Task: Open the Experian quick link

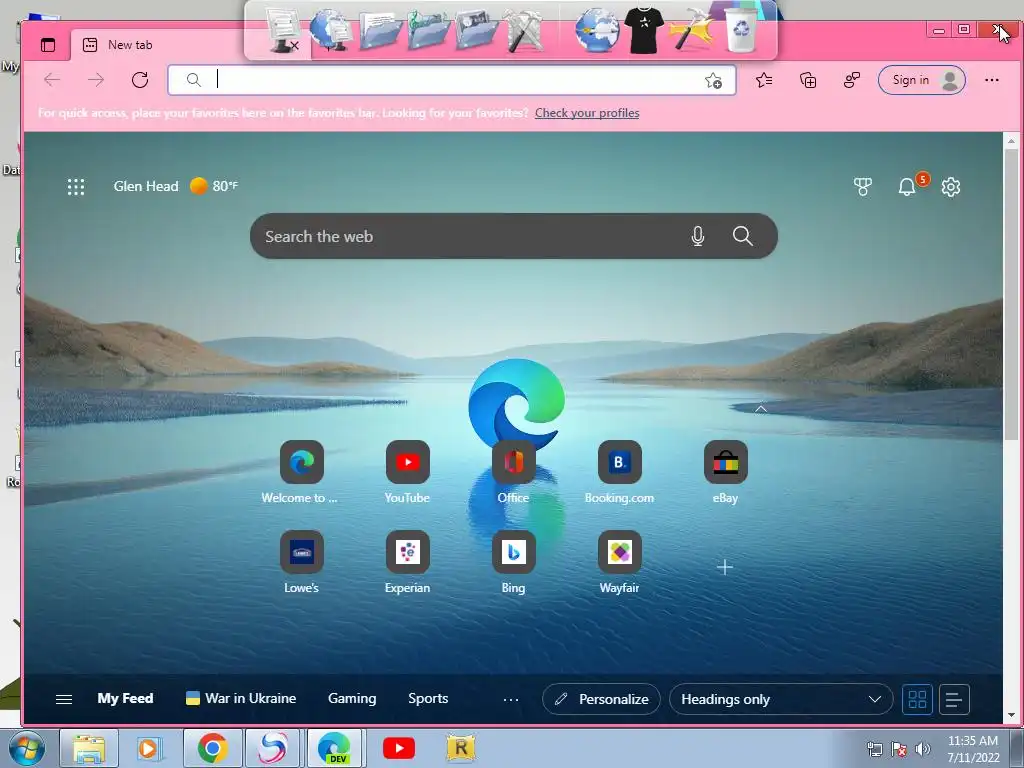Action: point(408,562)
